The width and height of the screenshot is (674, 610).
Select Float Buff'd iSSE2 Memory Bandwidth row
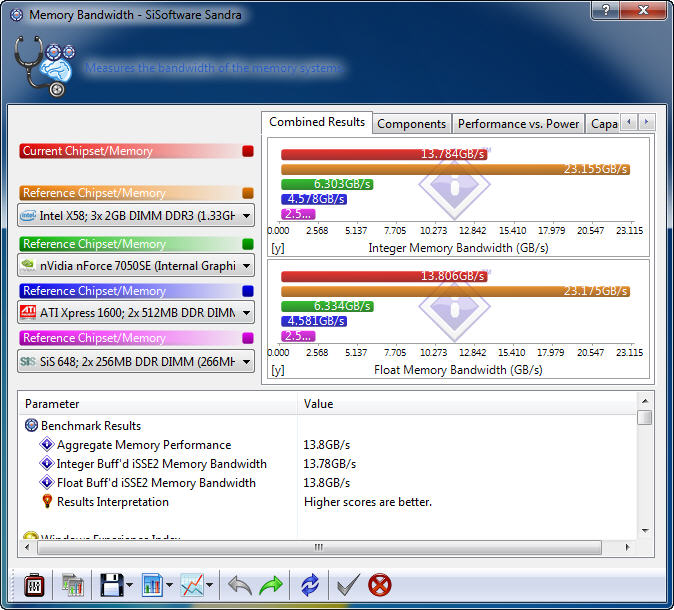[x=147, y=483]
